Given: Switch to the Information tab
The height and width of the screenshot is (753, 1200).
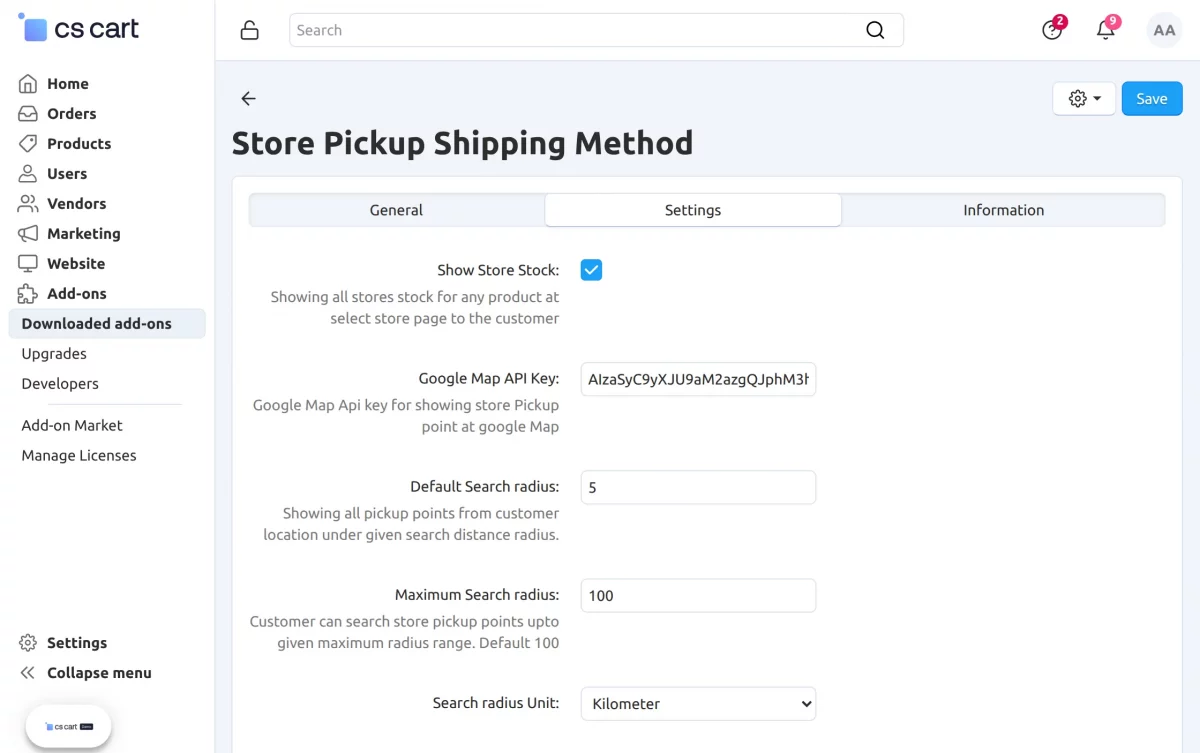Looking at the screenshot, I should point(1004,210).
